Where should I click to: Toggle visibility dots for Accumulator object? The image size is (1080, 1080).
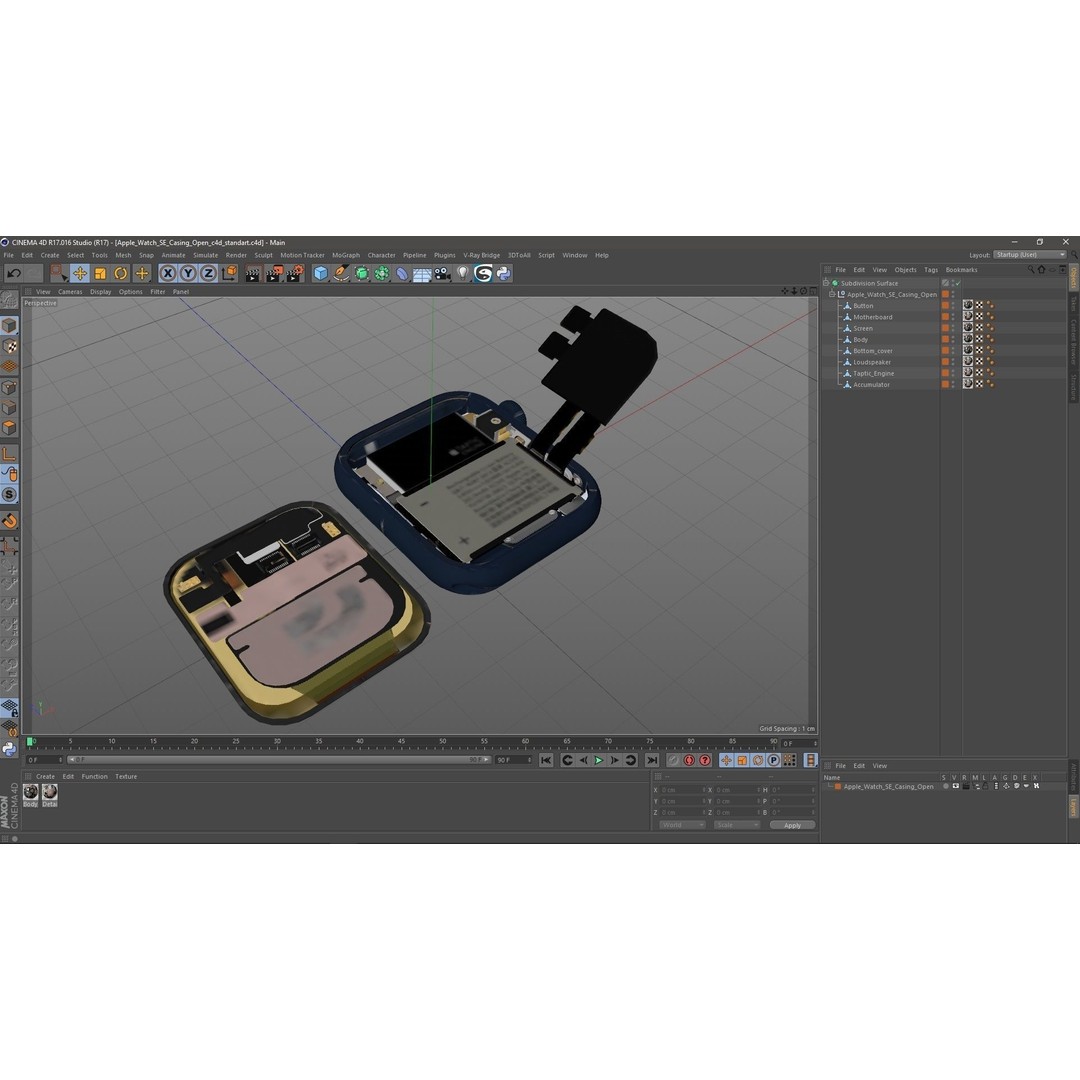954,384
